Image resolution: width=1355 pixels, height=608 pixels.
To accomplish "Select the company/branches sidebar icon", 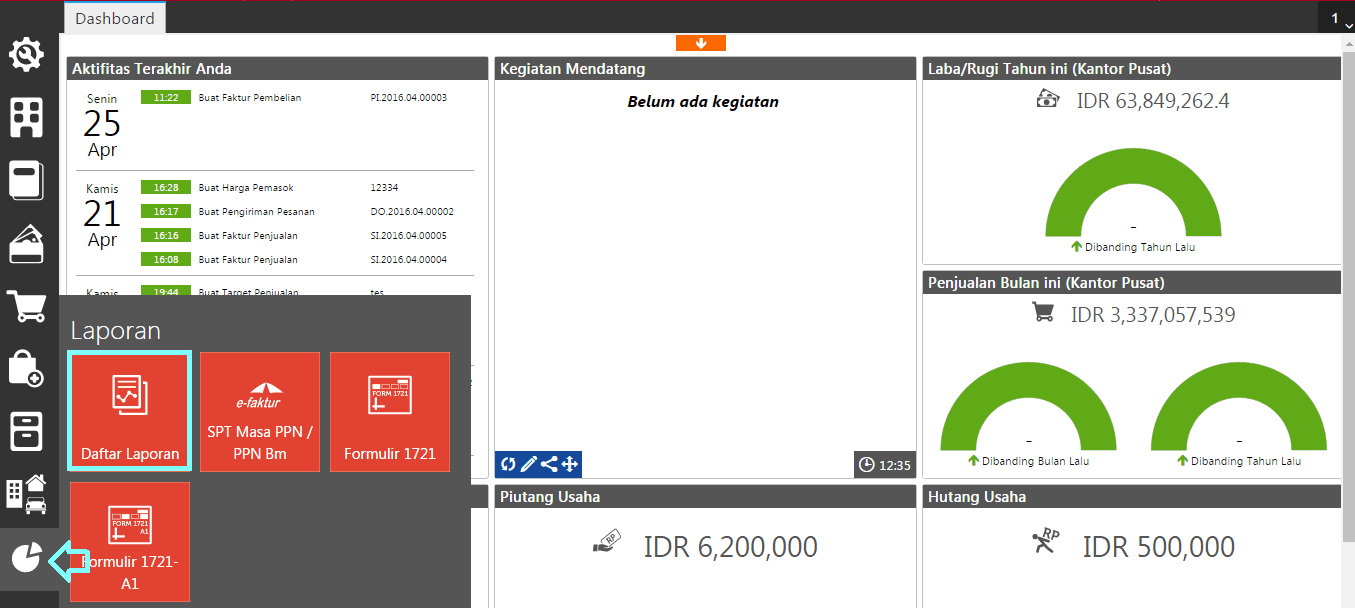I will click(27, 117).
